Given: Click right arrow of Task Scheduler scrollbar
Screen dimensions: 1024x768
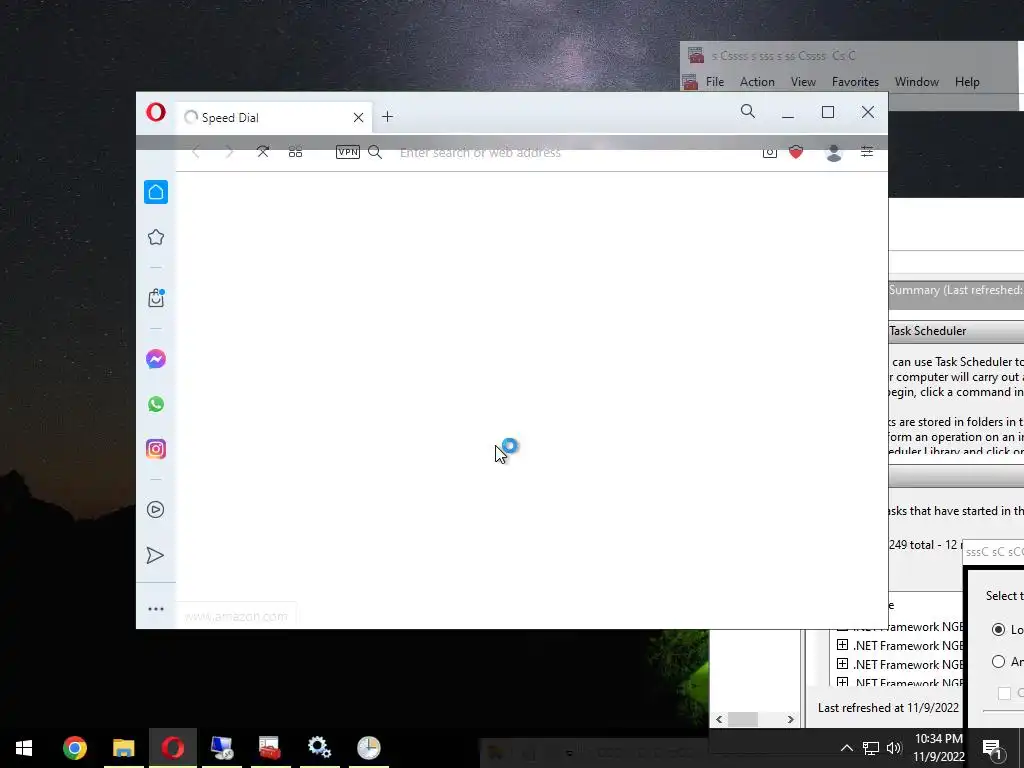Looking at the screenshot, I should coord(790,719).
